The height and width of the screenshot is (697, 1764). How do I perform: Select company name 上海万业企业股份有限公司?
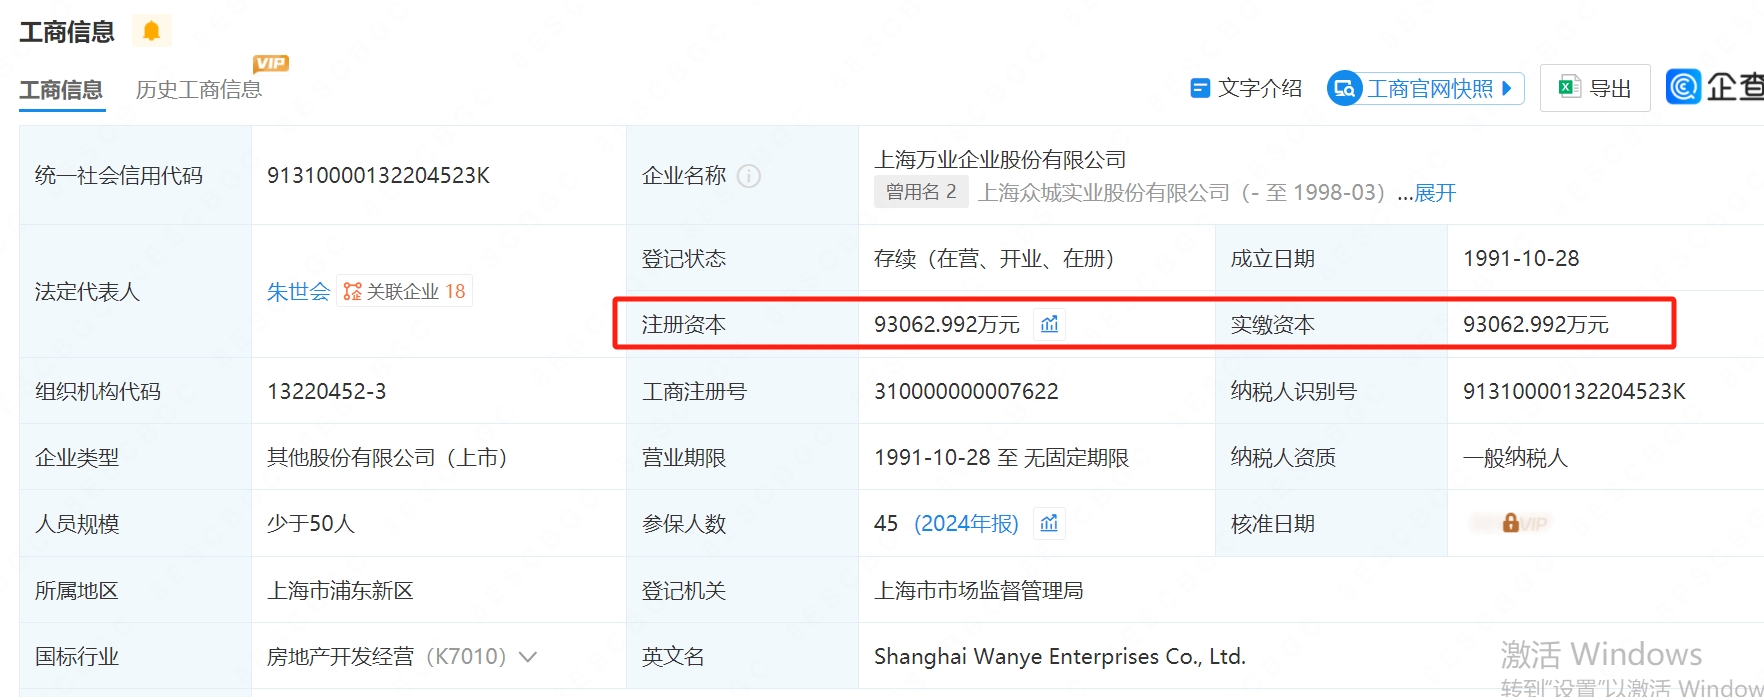pos(1000,160)
